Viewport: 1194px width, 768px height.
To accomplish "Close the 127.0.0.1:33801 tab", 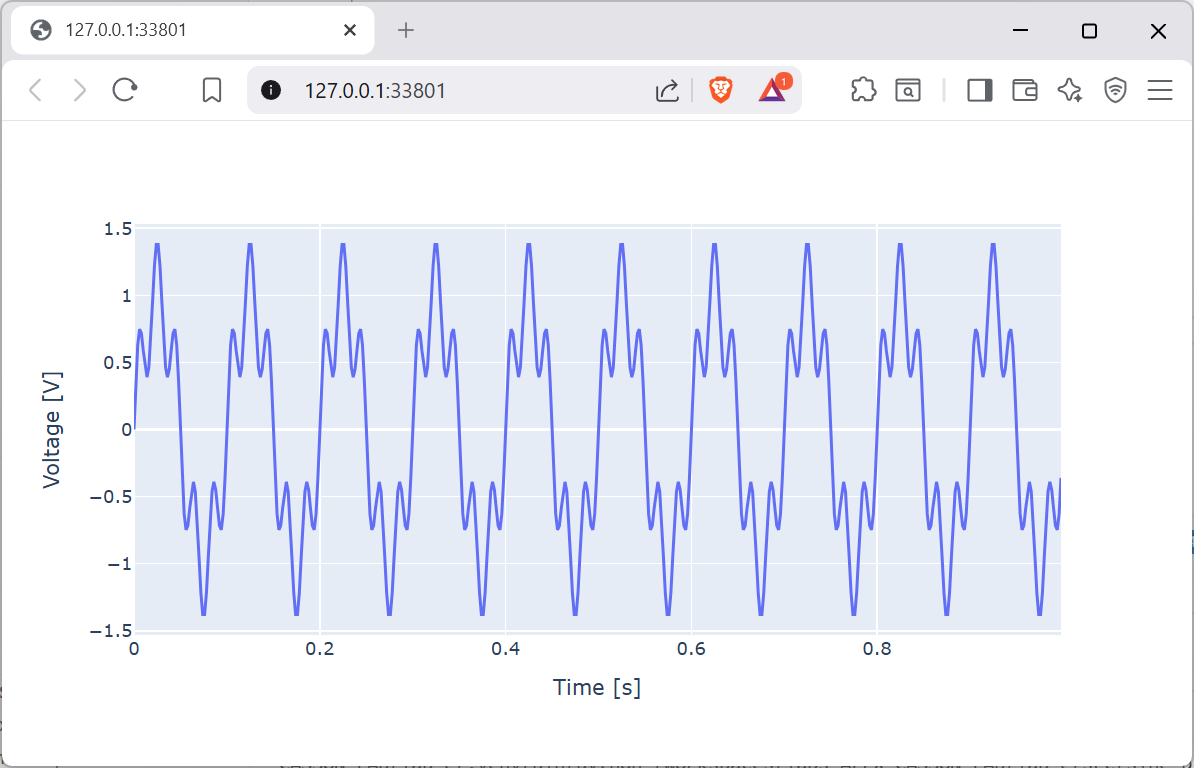I will pos(350,30).
